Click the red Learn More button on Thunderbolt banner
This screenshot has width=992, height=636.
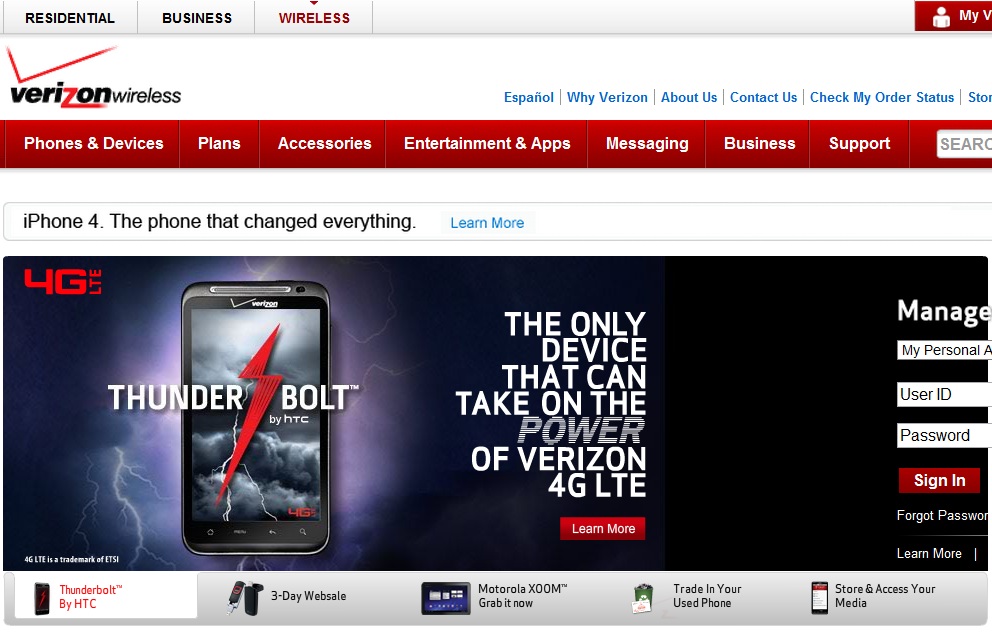603,529
